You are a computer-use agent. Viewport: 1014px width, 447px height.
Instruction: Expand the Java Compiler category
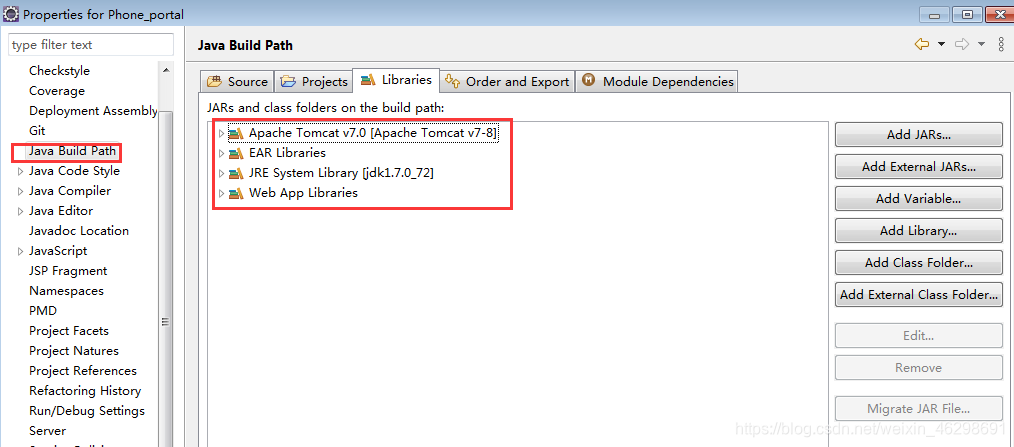(21, 191)
